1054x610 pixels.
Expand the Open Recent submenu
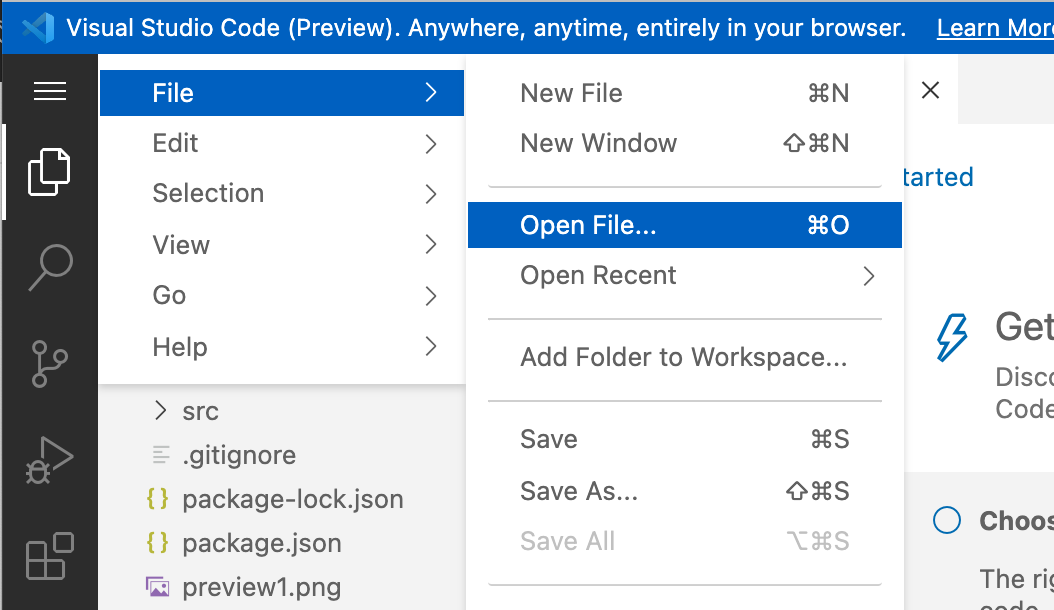tap(684, 276)
